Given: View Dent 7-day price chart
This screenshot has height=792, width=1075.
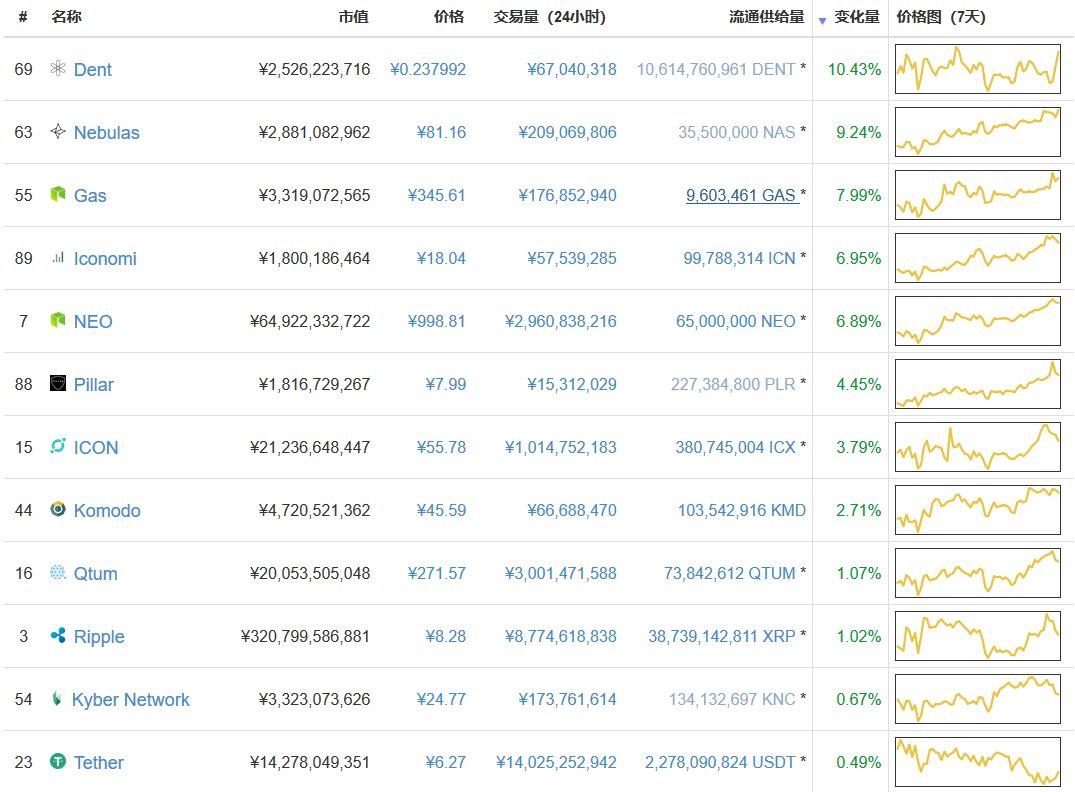Looking at the screenshot, I should pos(978,69).
